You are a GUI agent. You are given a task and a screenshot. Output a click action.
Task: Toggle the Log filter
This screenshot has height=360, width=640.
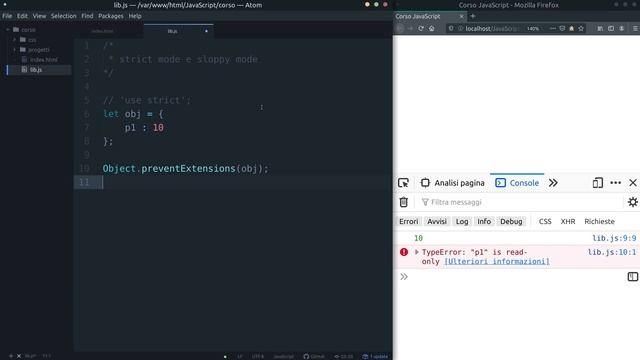pyautogui.click(x=462, y=221)
